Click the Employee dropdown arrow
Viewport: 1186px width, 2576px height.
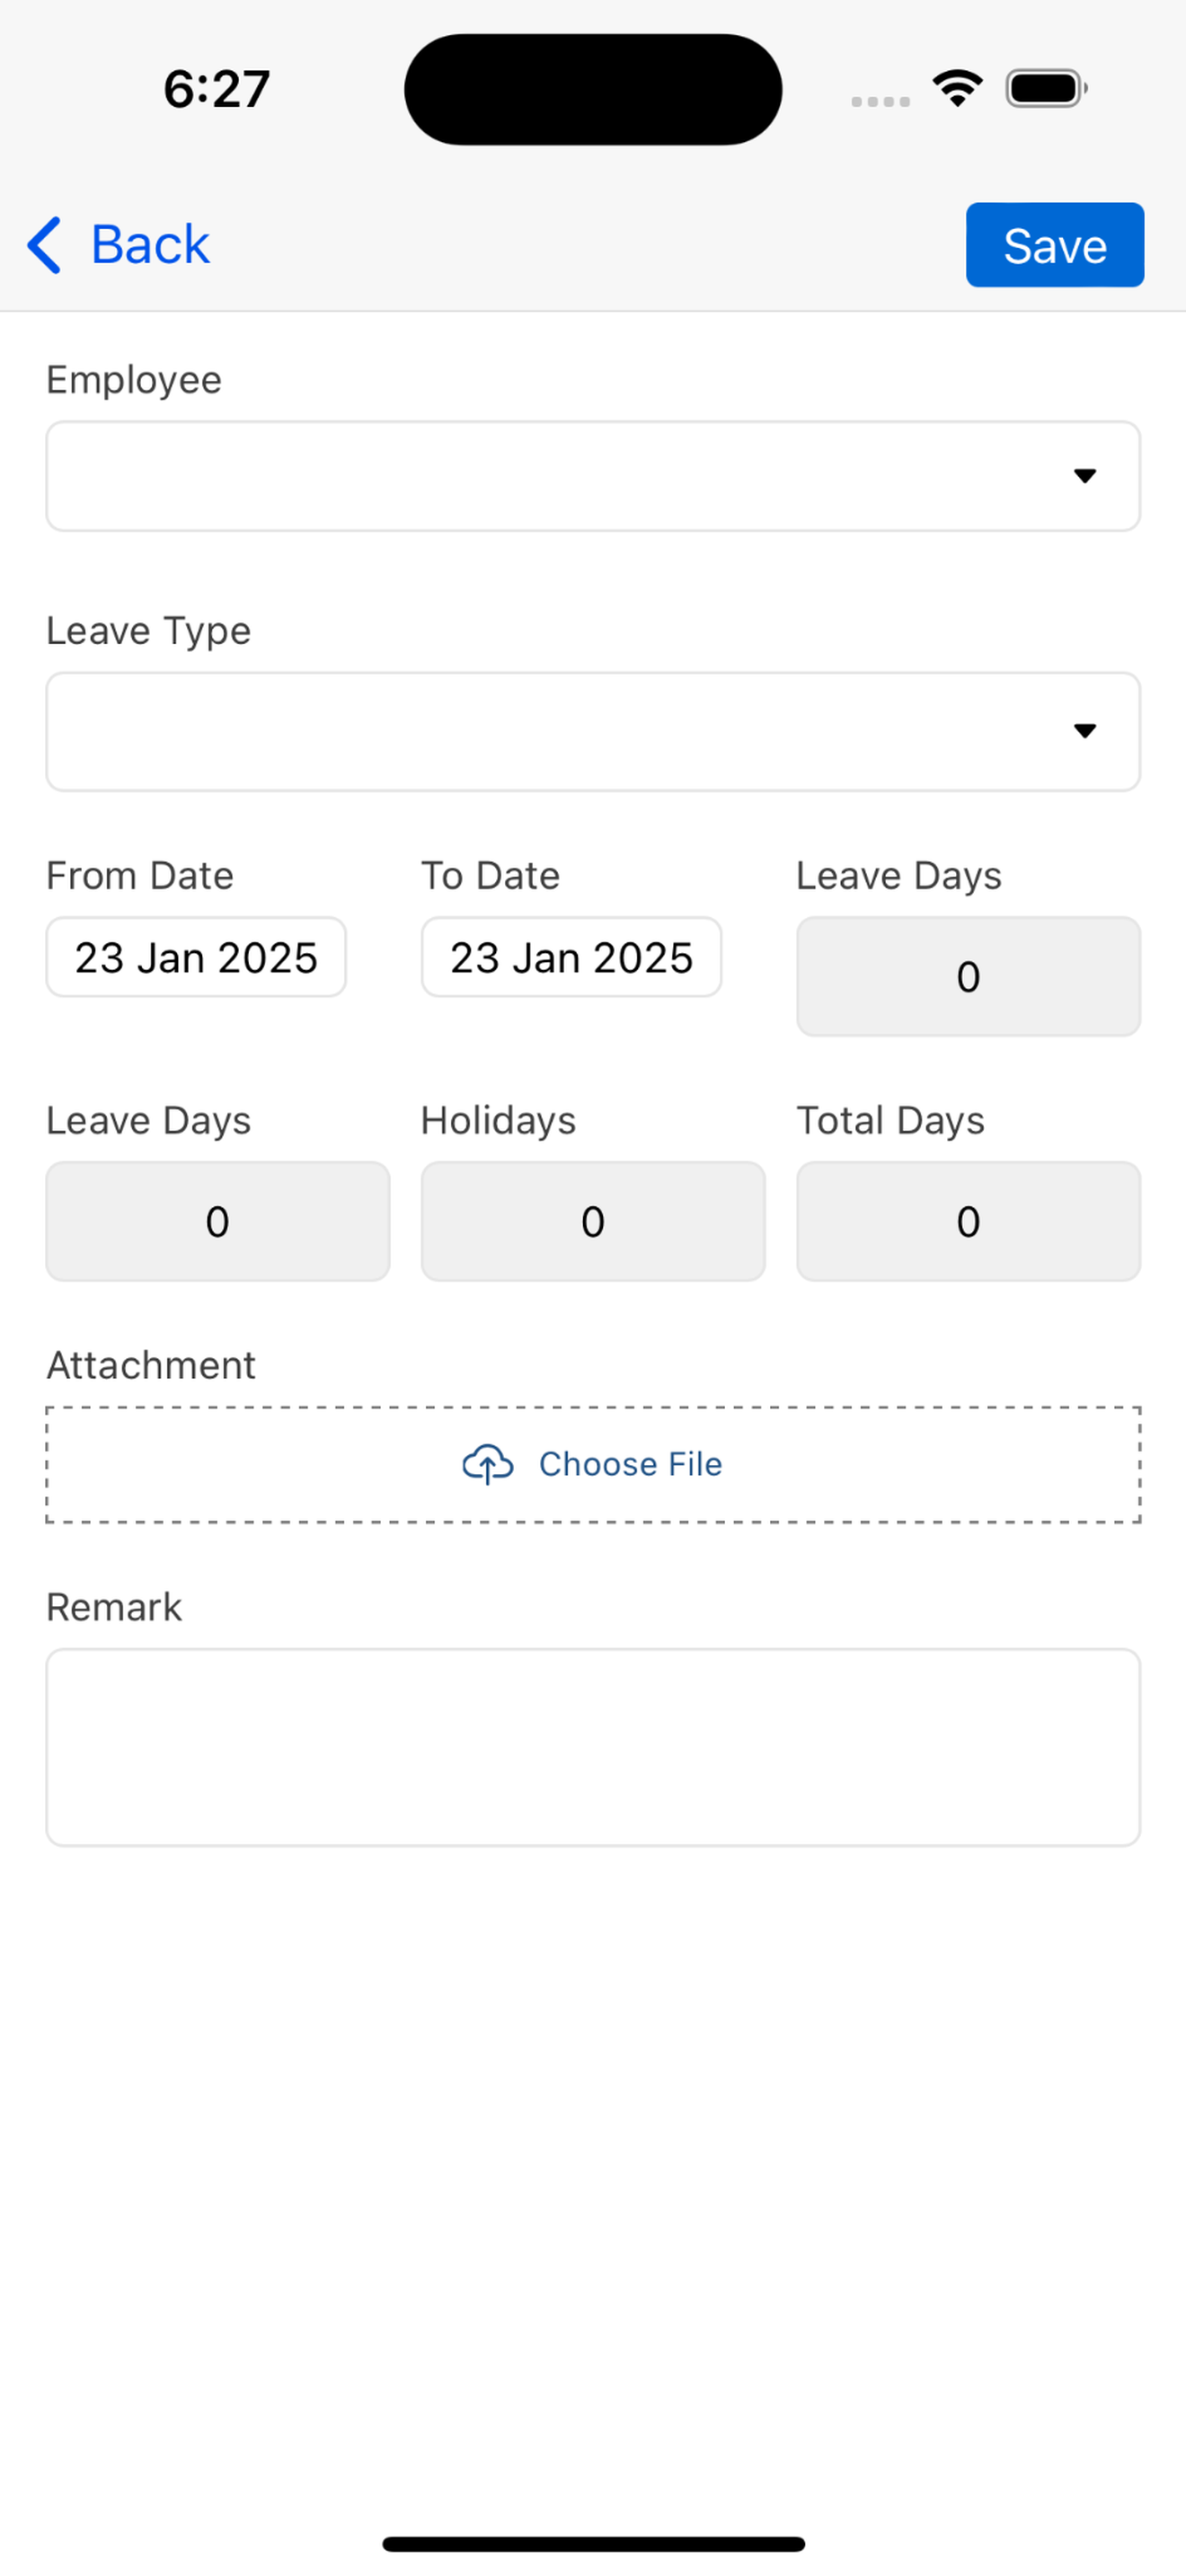(x=1084, y=476)
